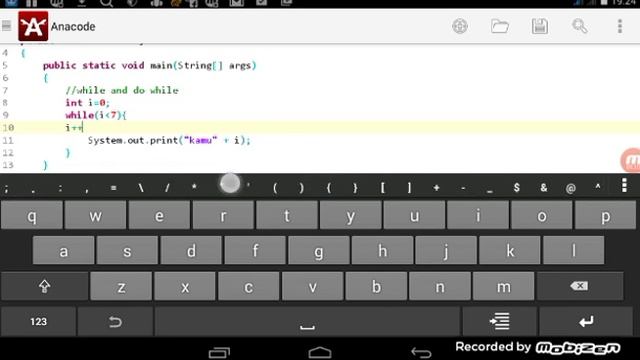Tap the undo key on keyboard
Viewport: 640px width, 360px height.
point(115,322)
